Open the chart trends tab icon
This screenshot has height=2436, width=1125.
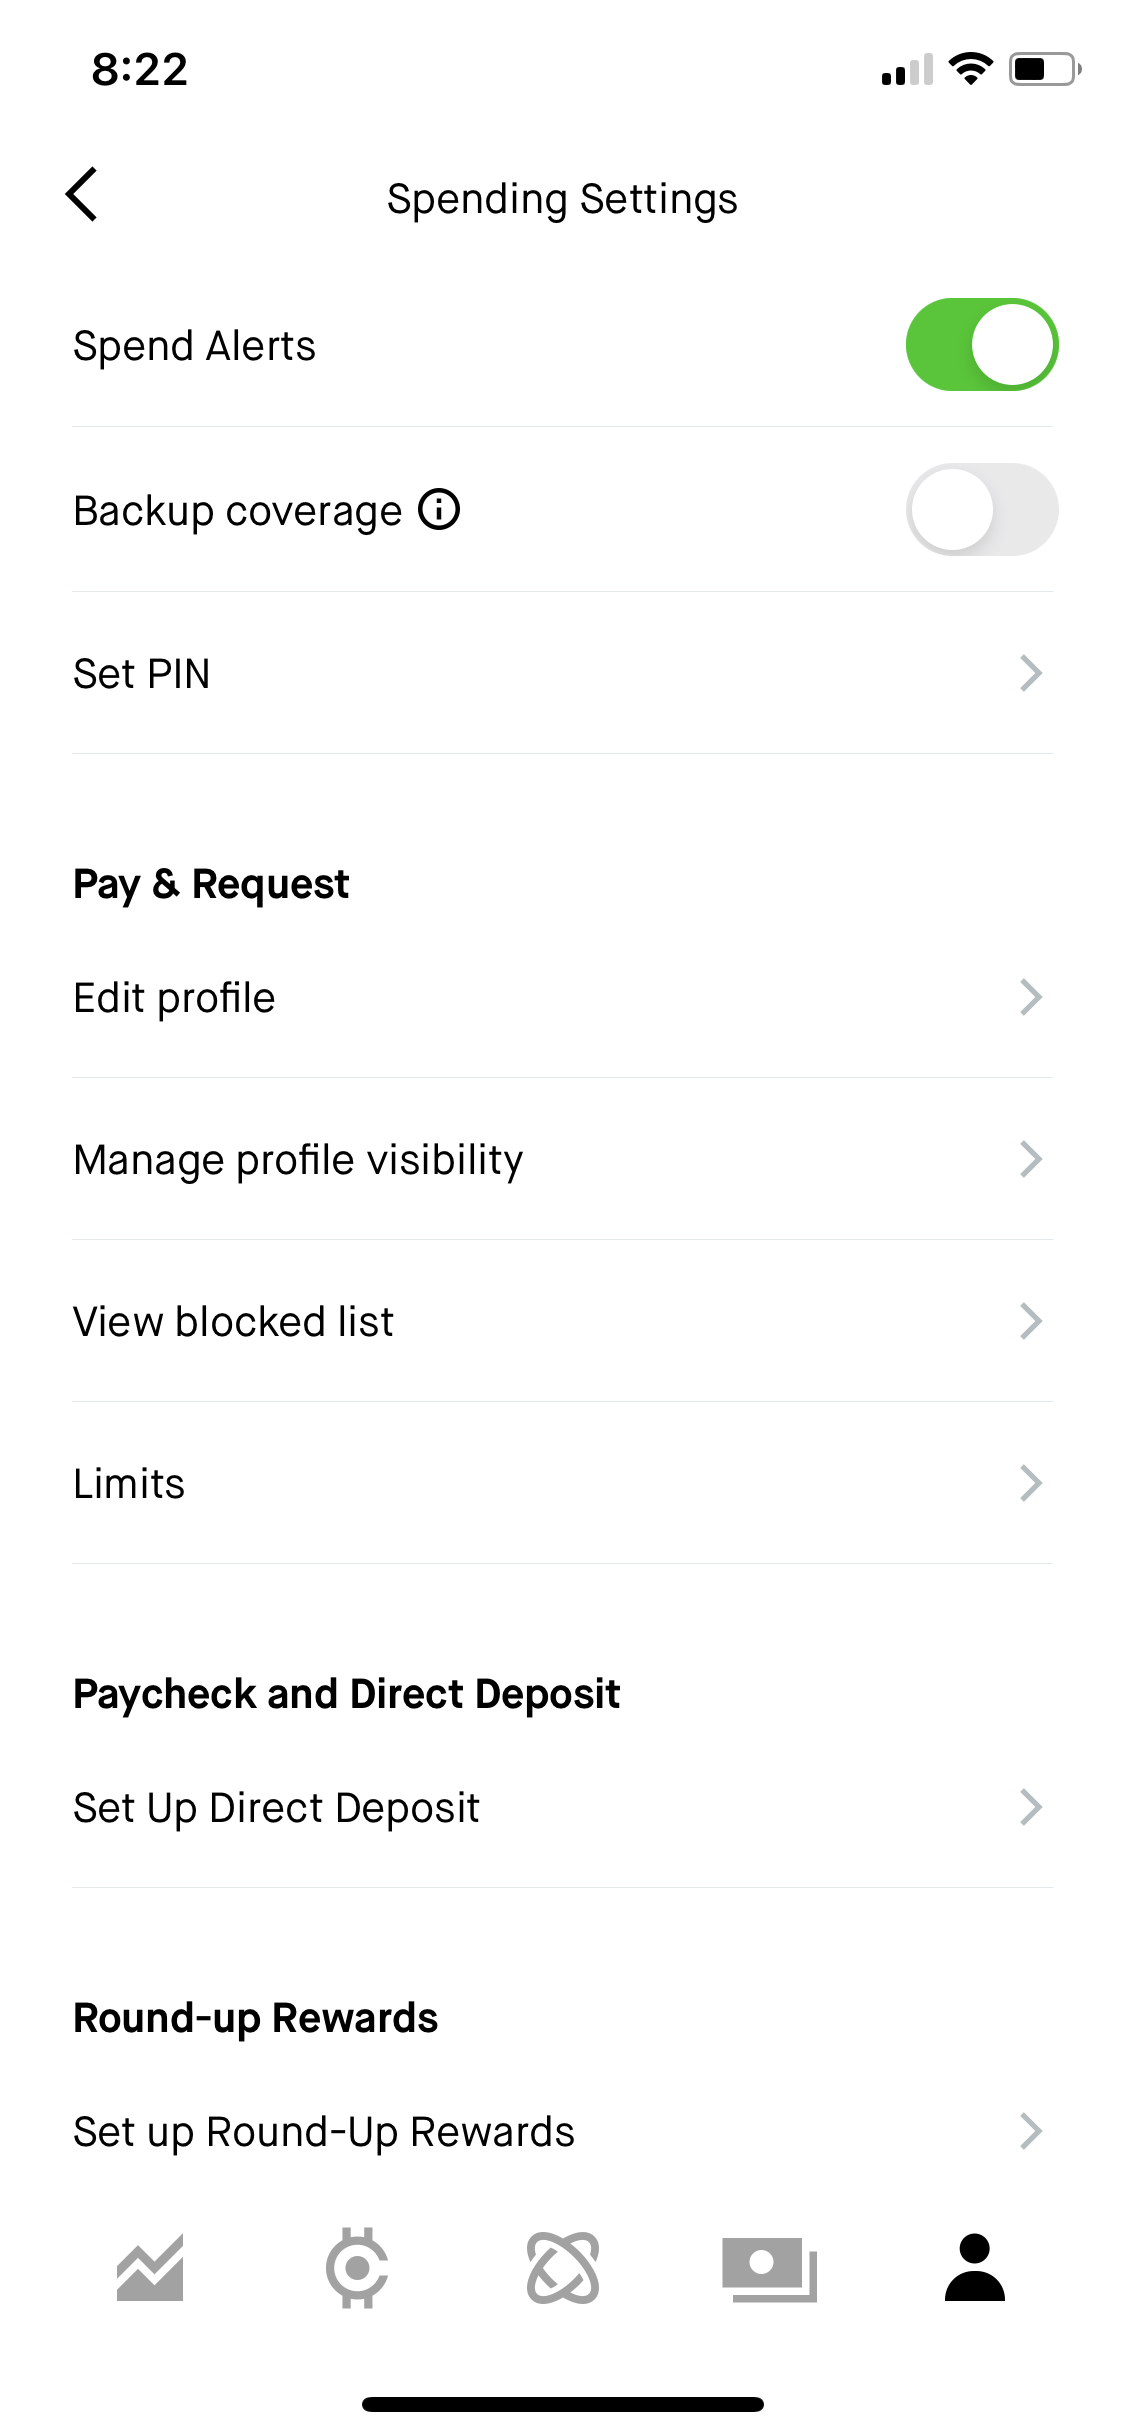(150, 2267)
